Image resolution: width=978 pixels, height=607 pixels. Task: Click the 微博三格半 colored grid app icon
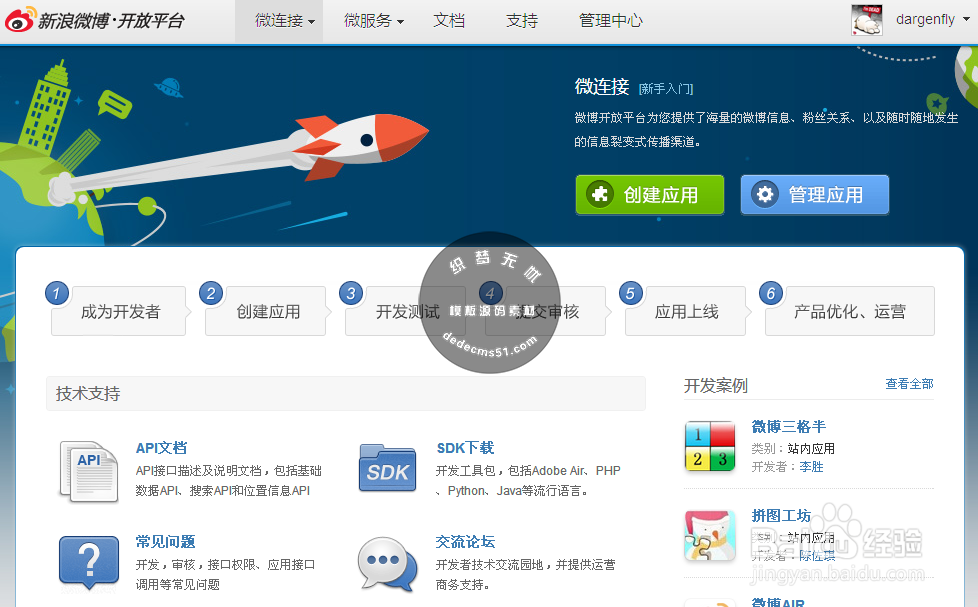[709, 445]
